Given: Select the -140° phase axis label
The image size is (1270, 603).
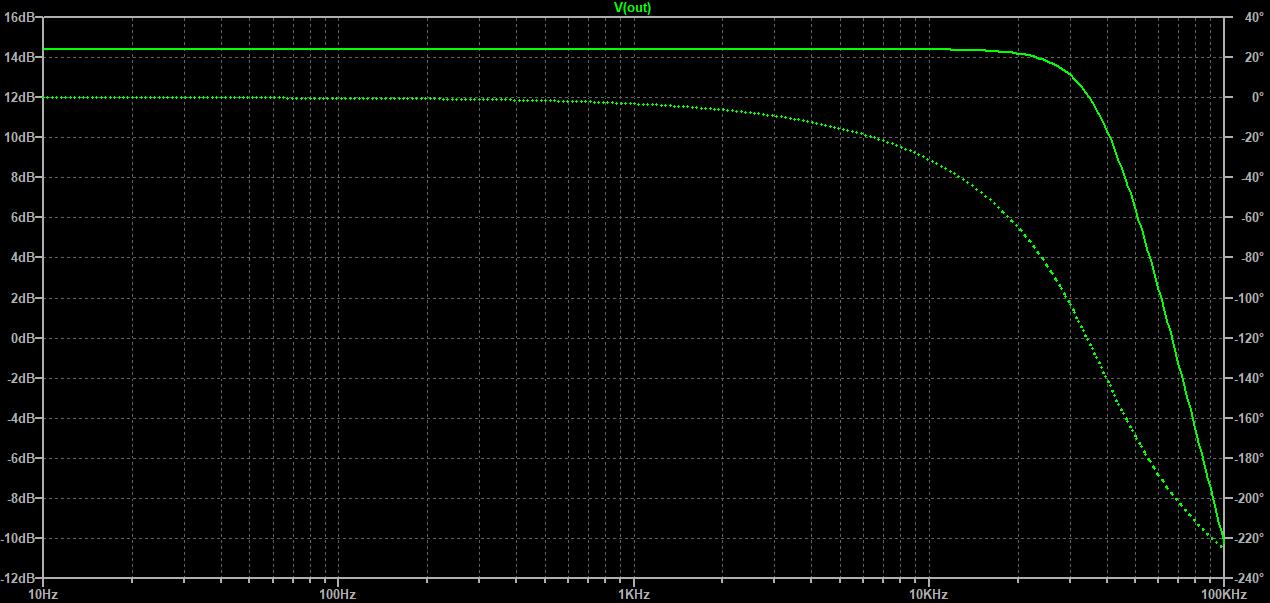Looking at the screenshot, I should point(1250,378).
